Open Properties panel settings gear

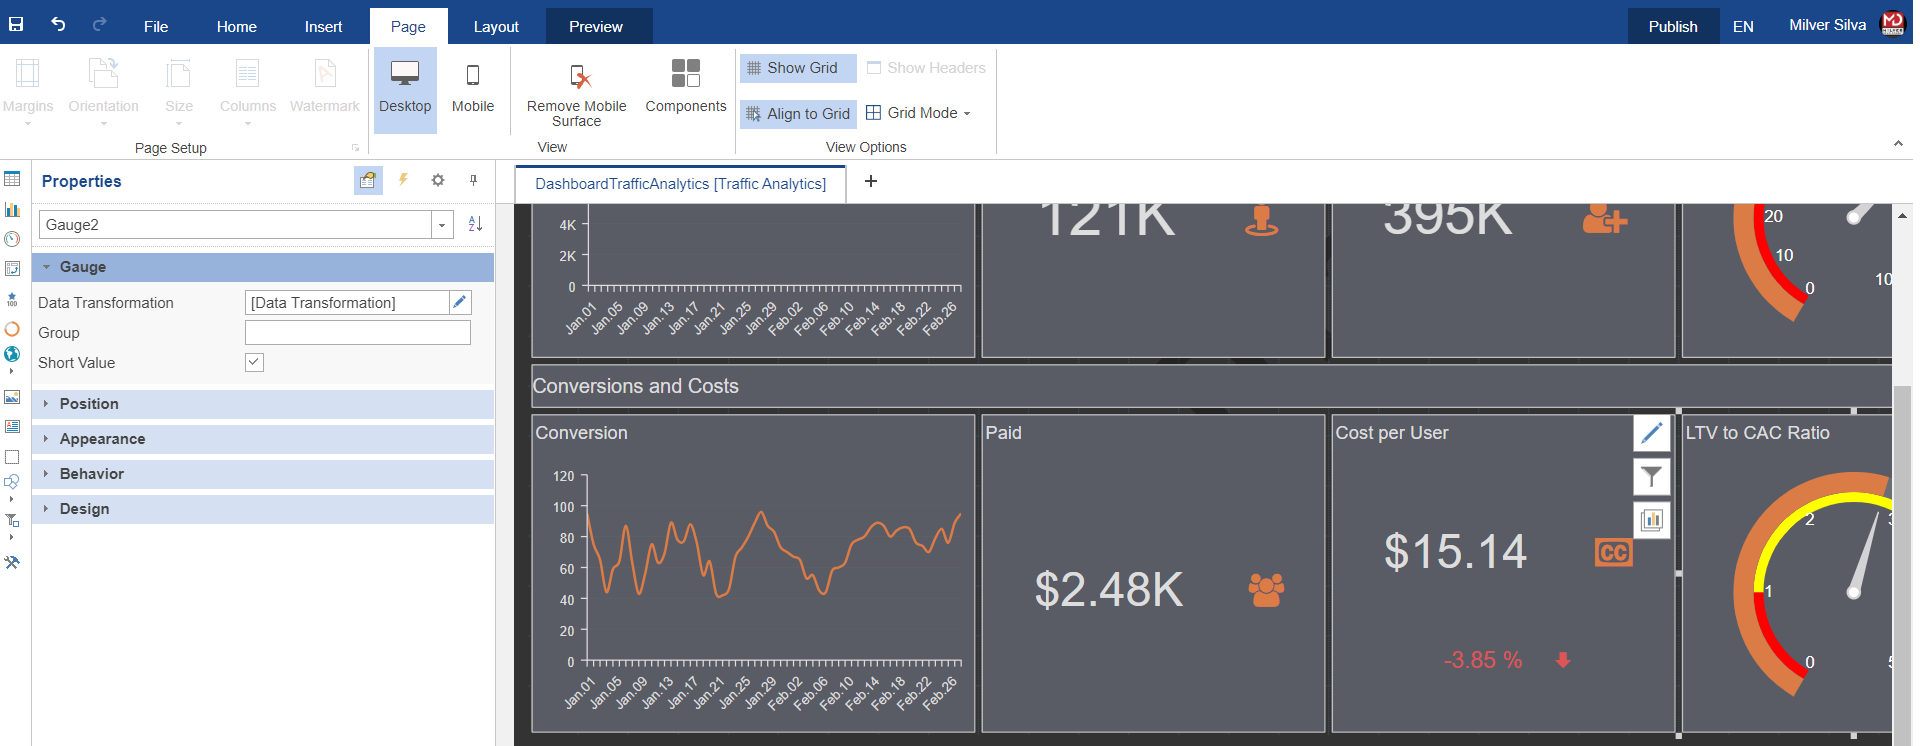438,180
